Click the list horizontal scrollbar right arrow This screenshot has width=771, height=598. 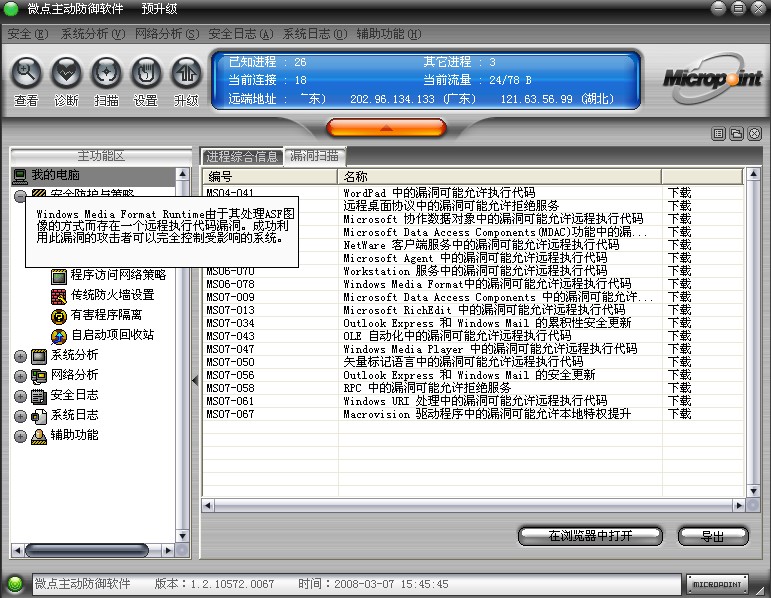739,505
